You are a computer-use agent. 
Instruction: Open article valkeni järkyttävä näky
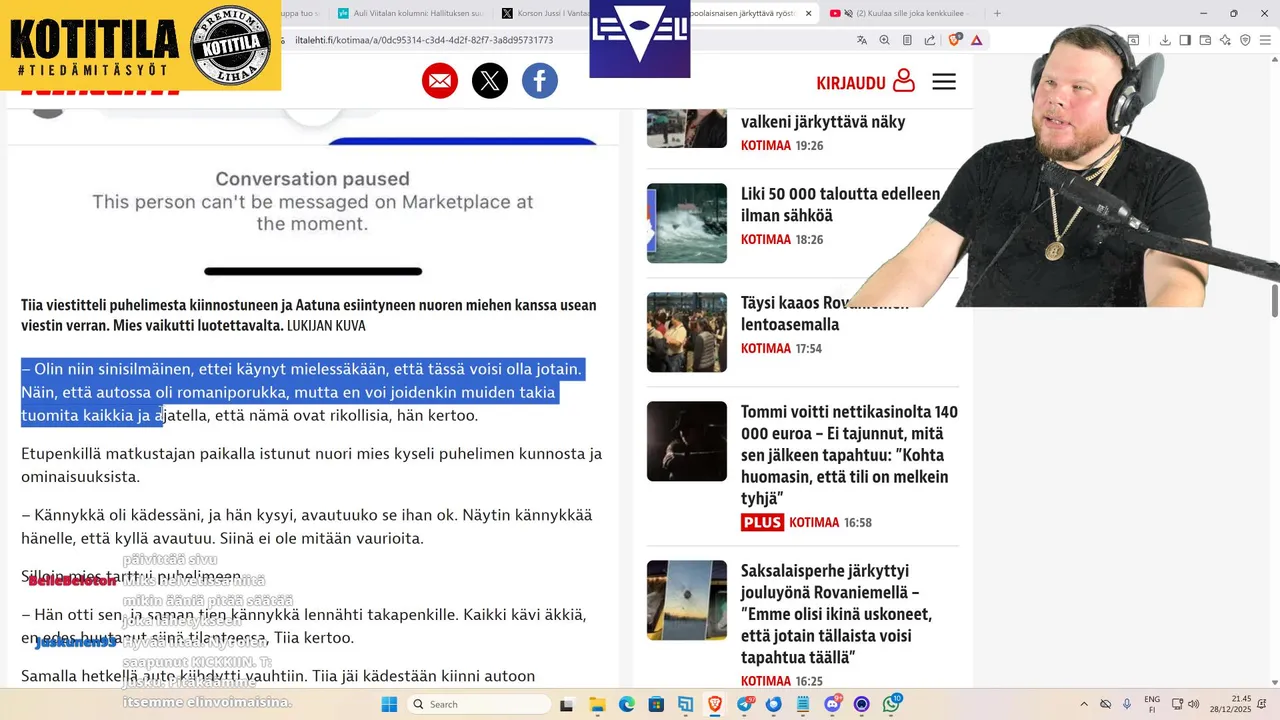[x=823, y=122]
